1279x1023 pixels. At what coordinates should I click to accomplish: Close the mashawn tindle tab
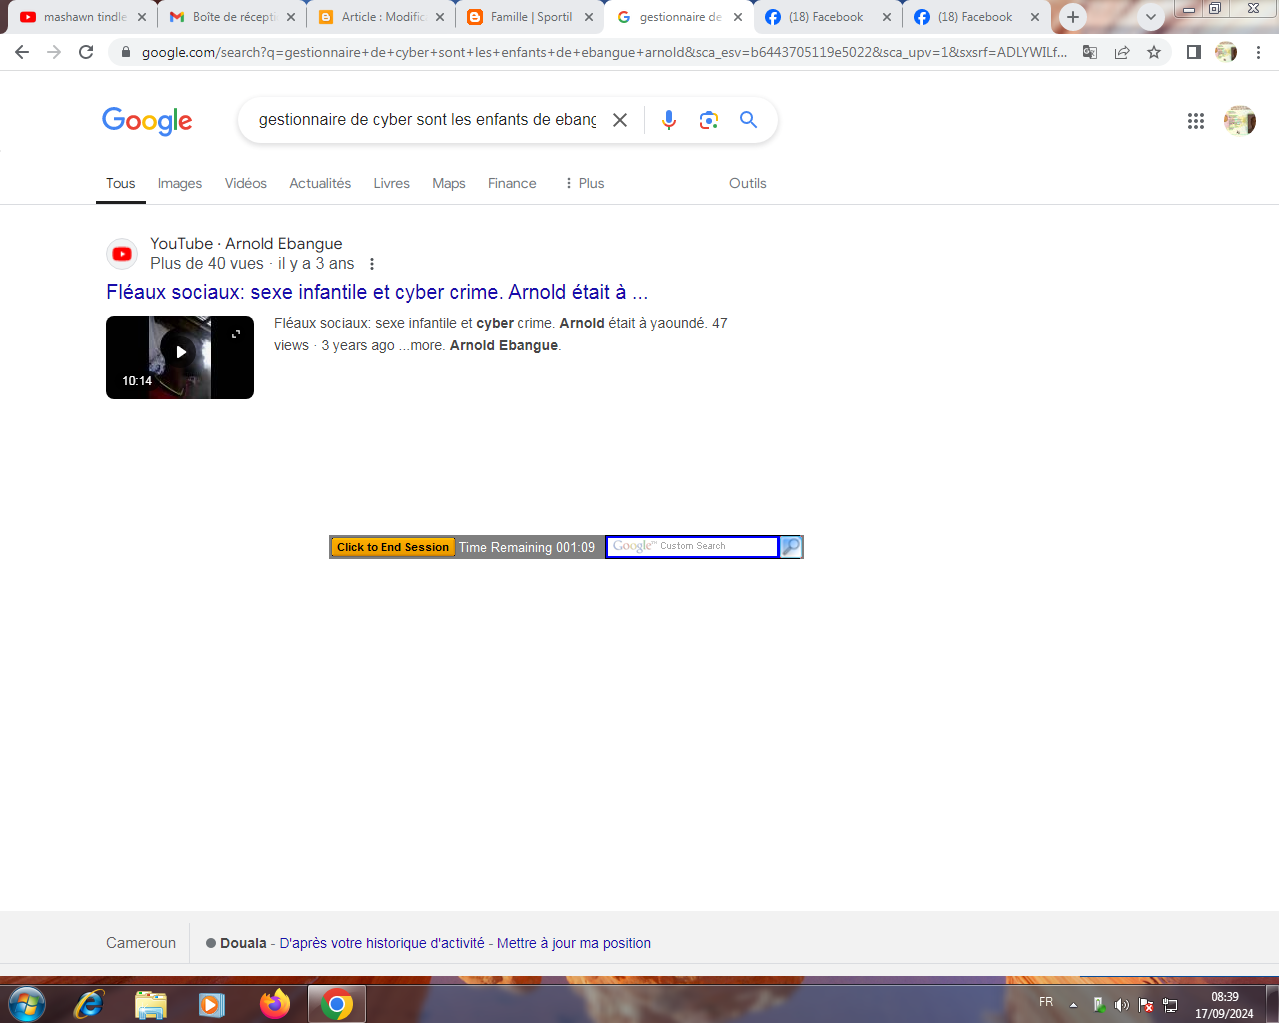tap(142, 17)
